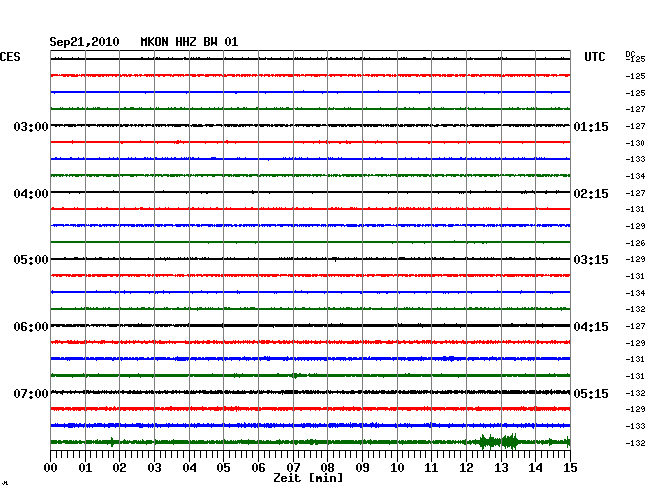Select minute 00 on the time axis

coord(51,467)
